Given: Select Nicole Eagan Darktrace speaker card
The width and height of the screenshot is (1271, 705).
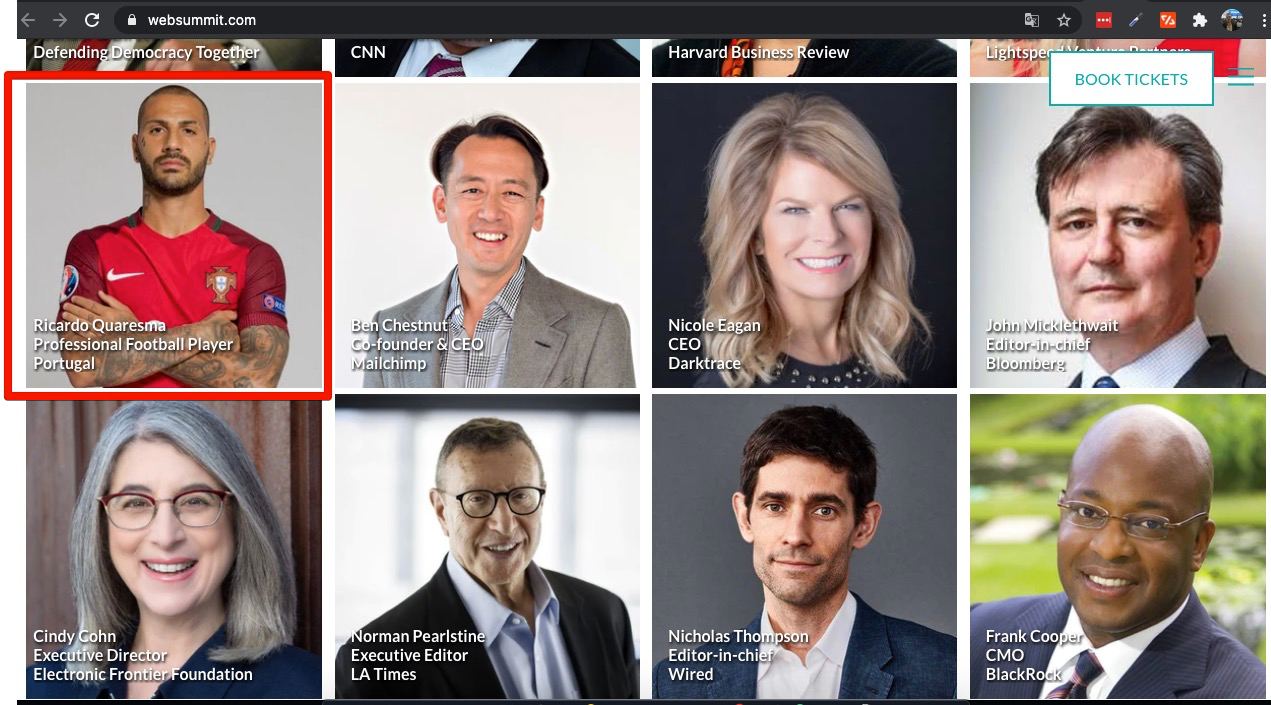Looking at the screenshot, I should 804,235.
